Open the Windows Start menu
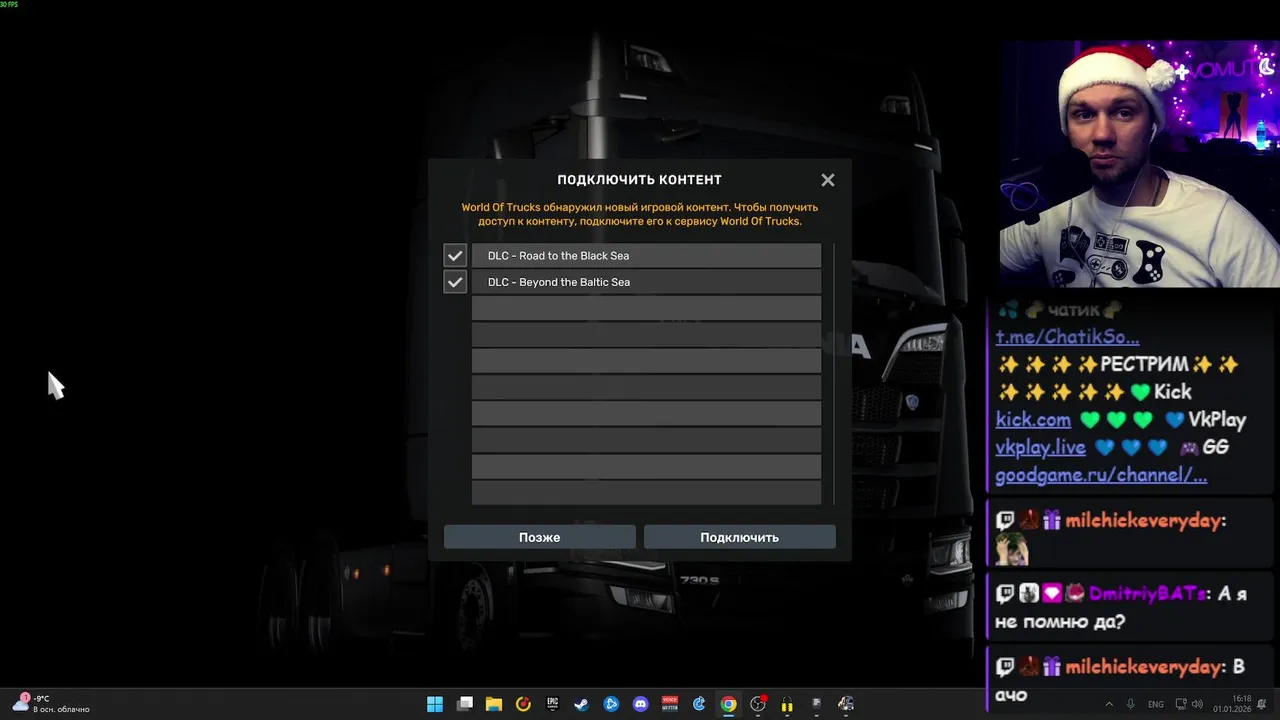The height and width of the screenshot is (720, 1280). pos(435,704)
